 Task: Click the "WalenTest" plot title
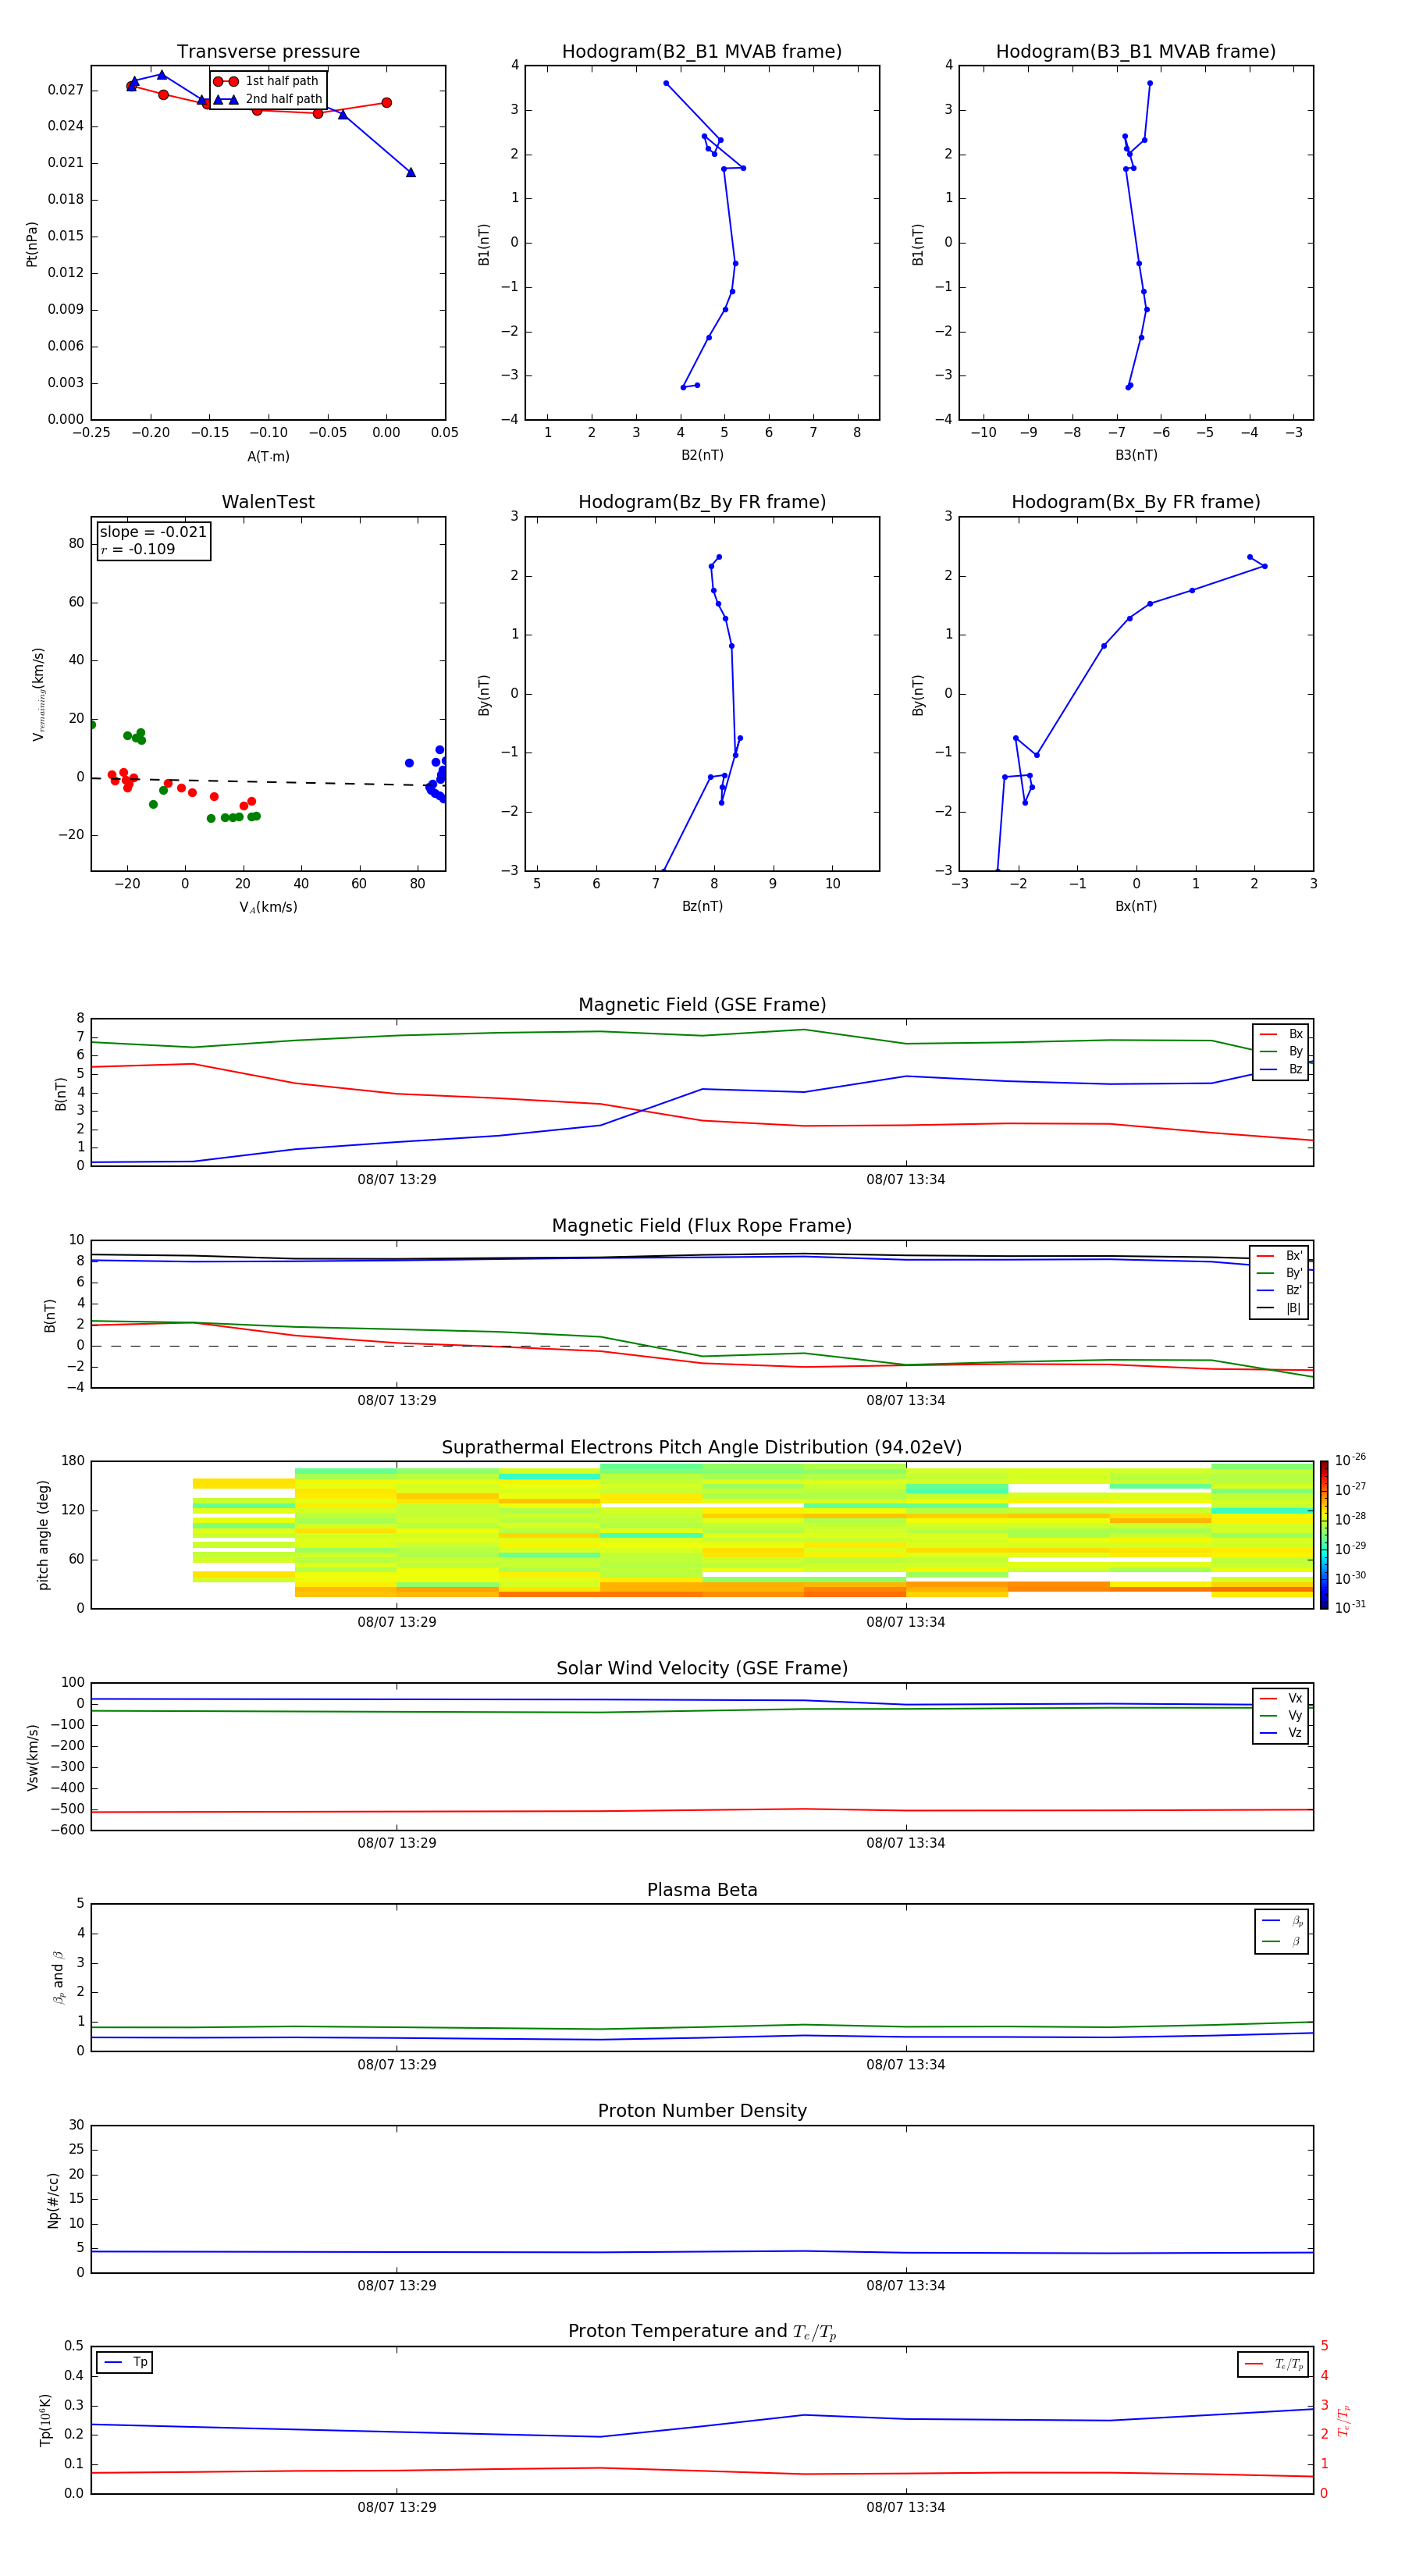[268, 502]
